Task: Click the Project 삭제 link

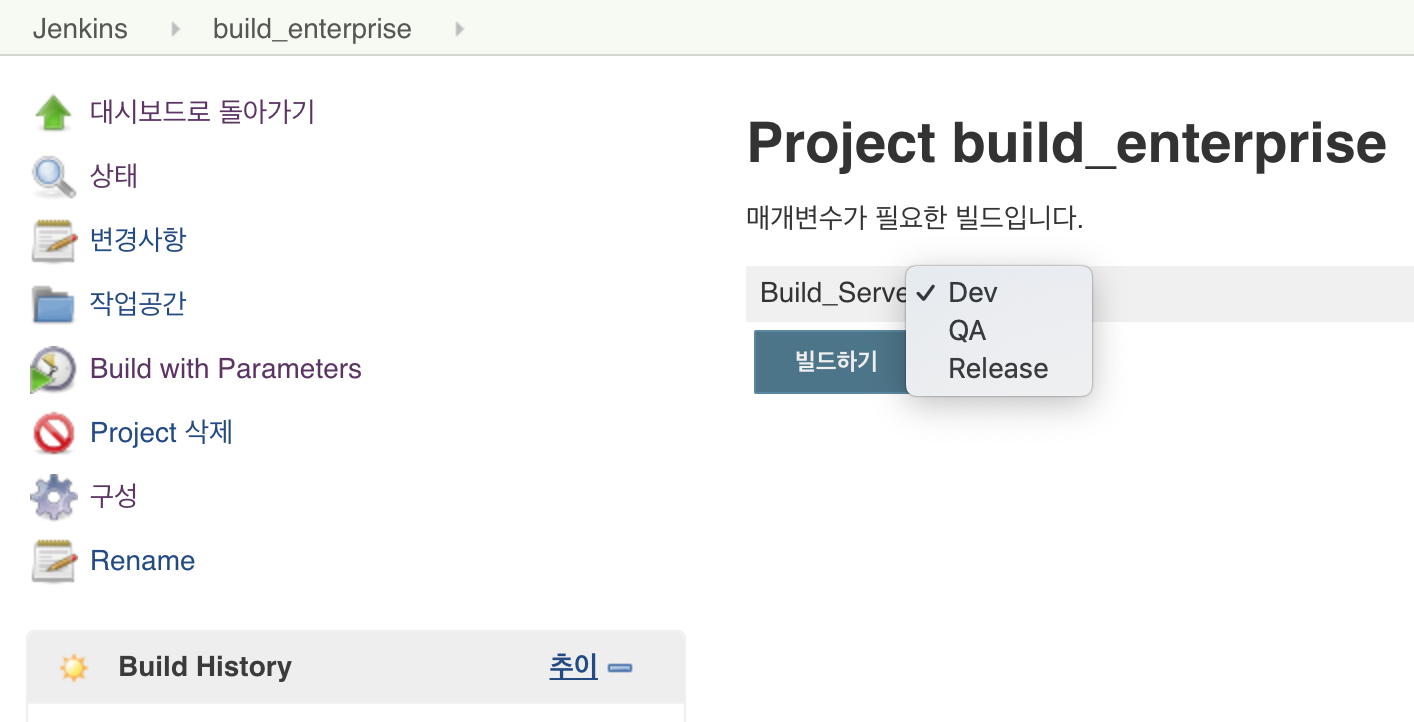Action: pos(161,432)
